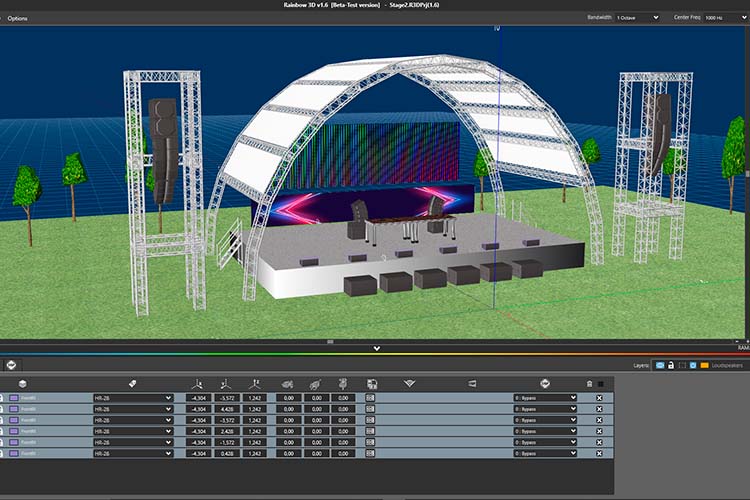Open the Center Freq 1000 Hz dropdown
Viewport: 750px width, 500px height.
pyautogui.click(x=725, y=18)
